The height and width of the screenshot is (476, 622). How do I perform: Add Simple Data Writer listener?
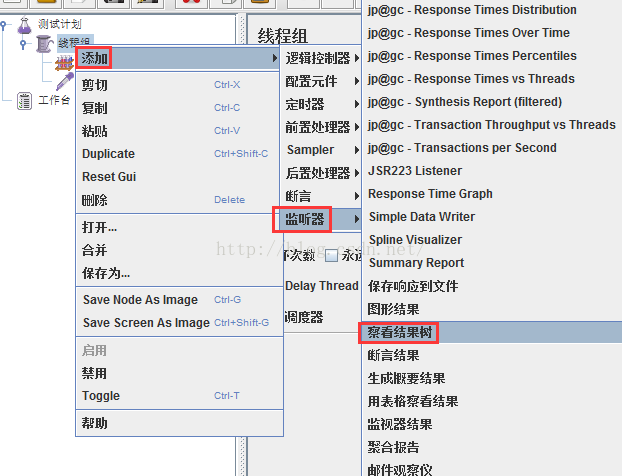(492, 217)
